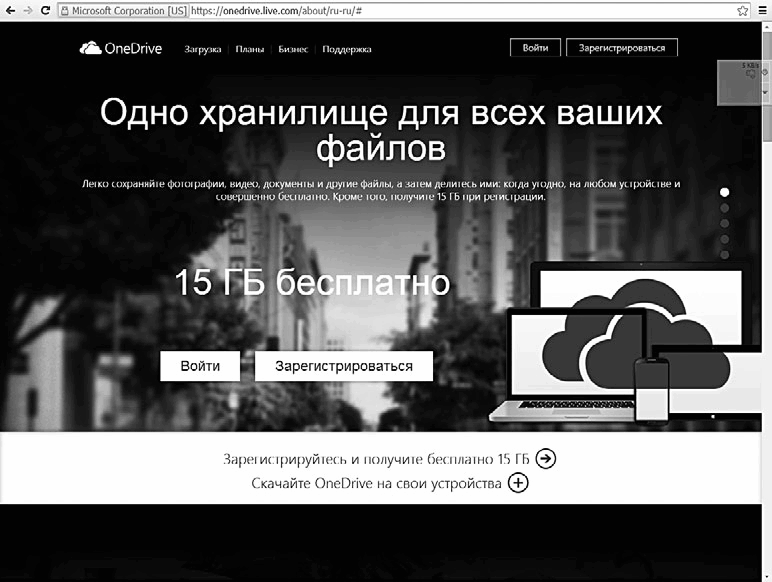Open the Поддержка menu item
The width and height of the screenshot is (772, 582).
click(x=347, y=49)
